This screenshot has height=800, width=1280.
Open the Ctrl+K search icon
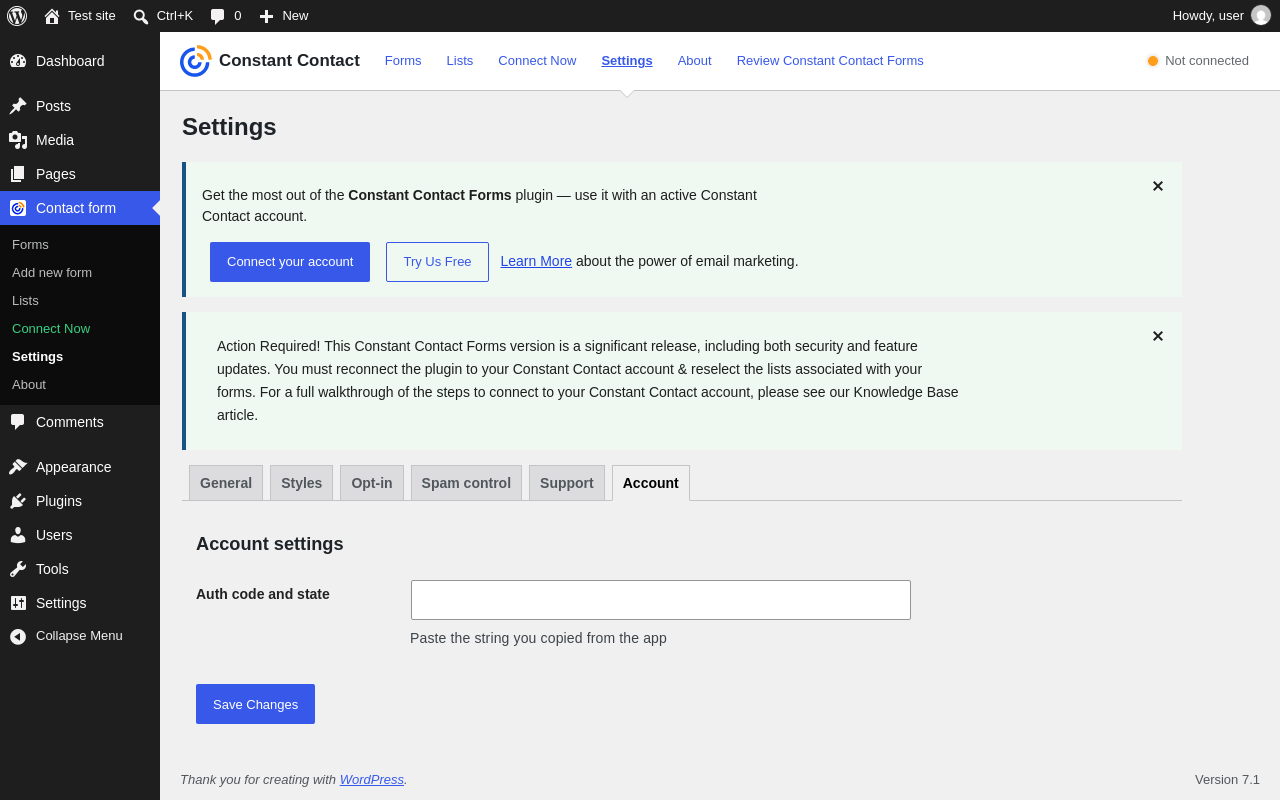[x=141, y=16]
